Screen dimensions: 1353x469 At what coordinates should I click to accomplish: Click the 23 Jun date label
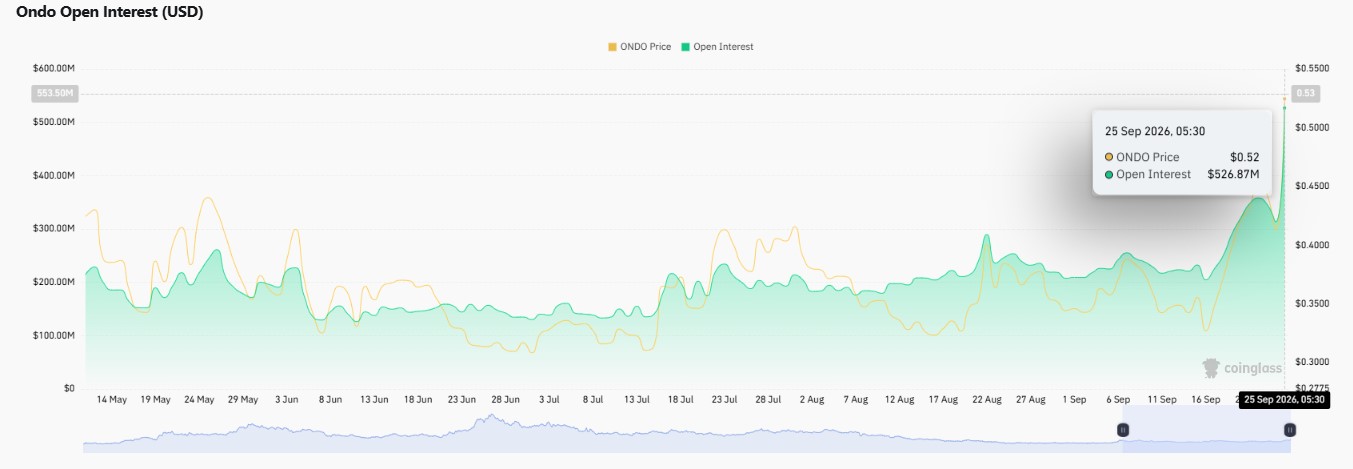pyautogui.click(x=461, y=399)
